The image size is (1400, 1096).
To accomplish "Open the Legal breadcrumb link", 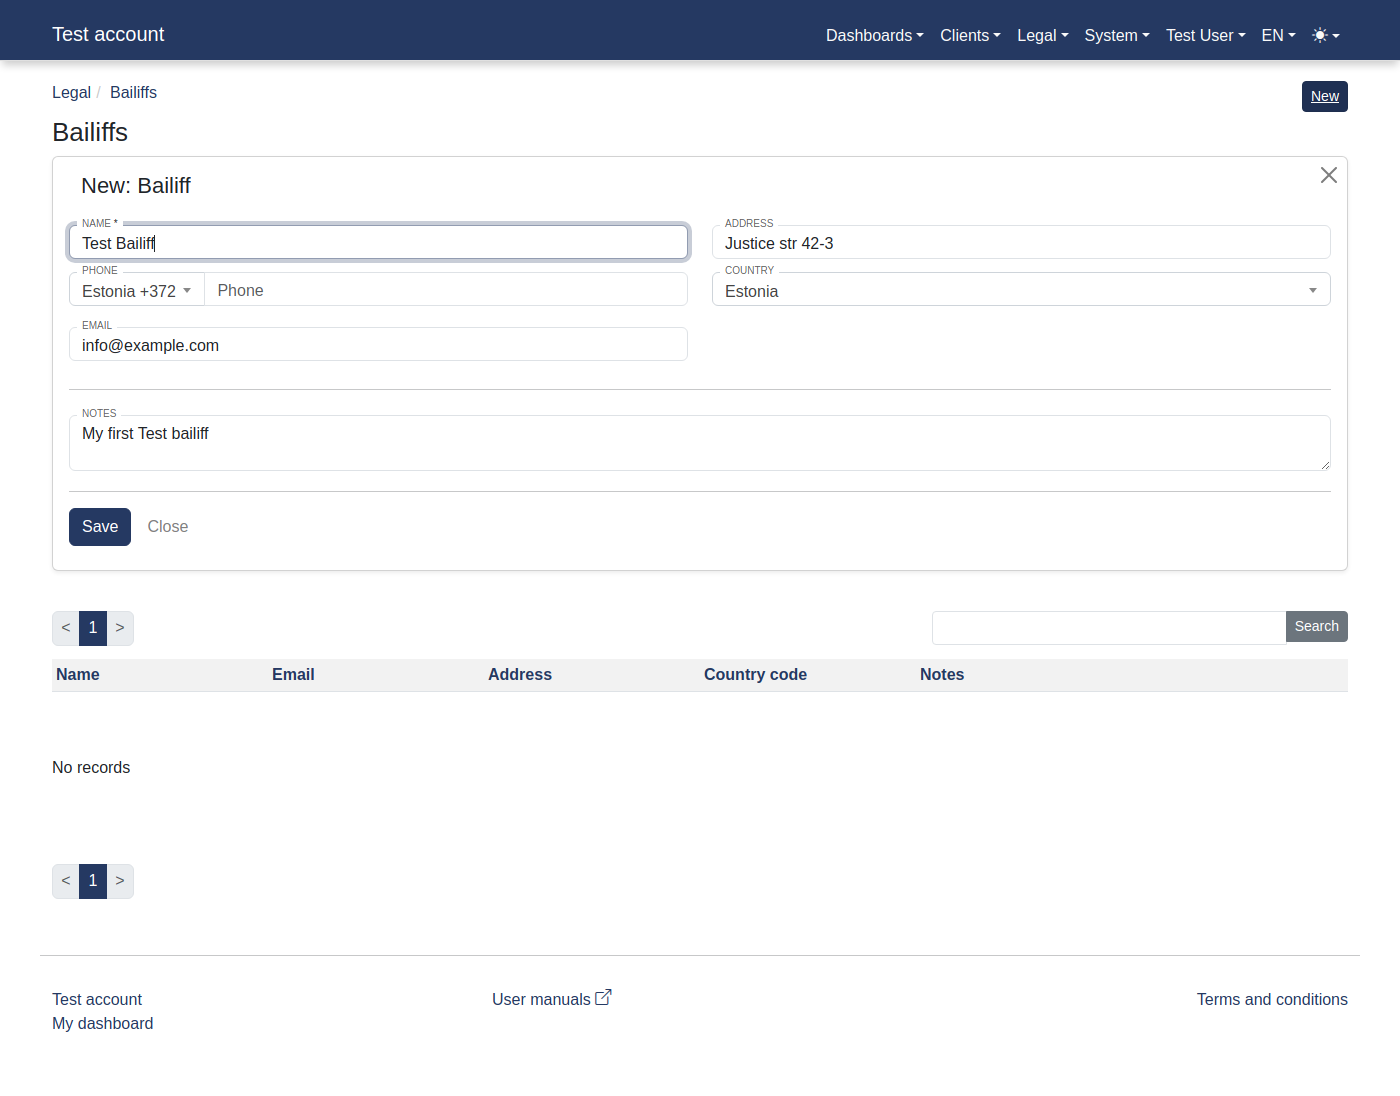I will (x=71, y=92).
